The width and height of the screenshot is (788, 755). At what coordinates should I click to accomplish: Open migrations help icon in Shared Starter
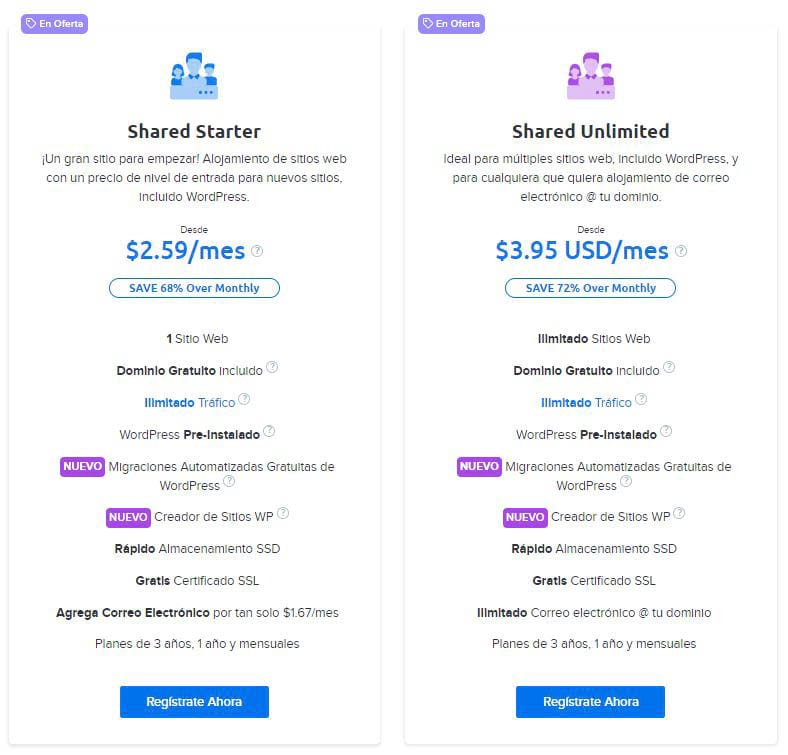tap(229, 482)
